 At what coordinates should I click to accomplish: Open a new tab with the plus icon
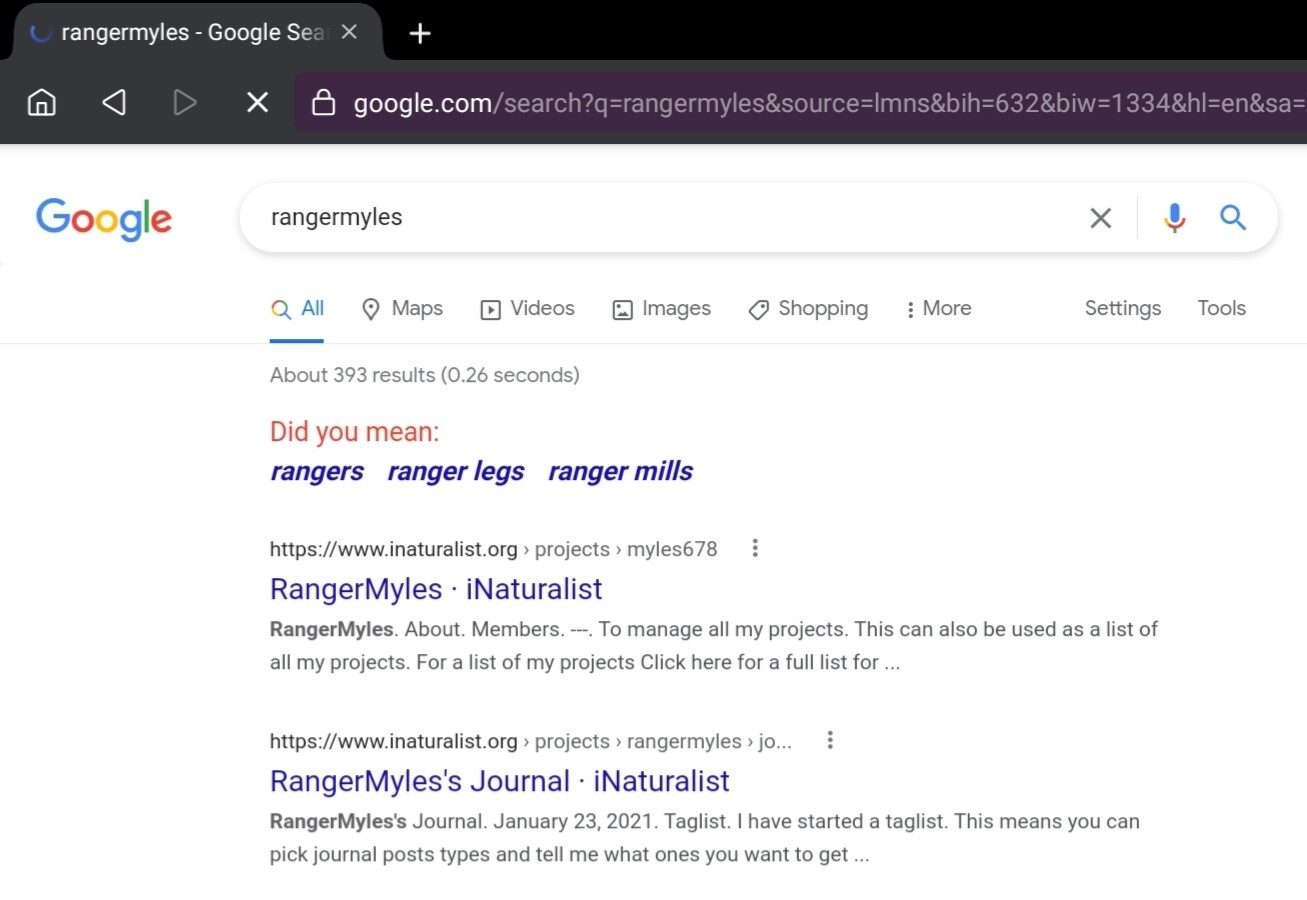click(420, 33)
